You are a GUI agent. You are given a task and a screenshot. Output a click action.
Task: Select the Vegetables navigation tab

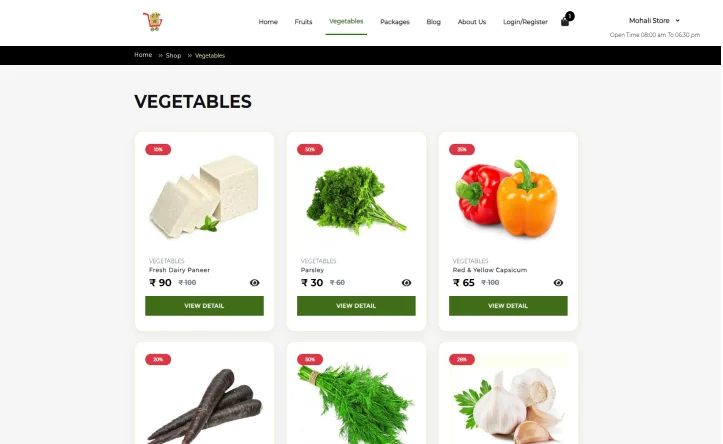(x=346, y=21)
